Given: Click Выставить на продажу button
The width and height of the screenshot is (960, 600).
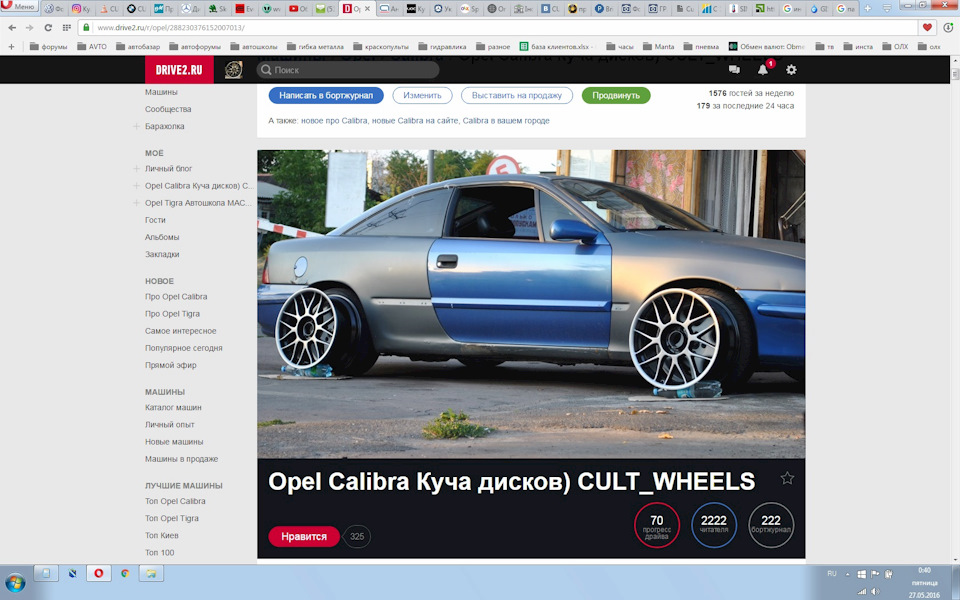Looking at the screenshot, I should click(517, 96).
